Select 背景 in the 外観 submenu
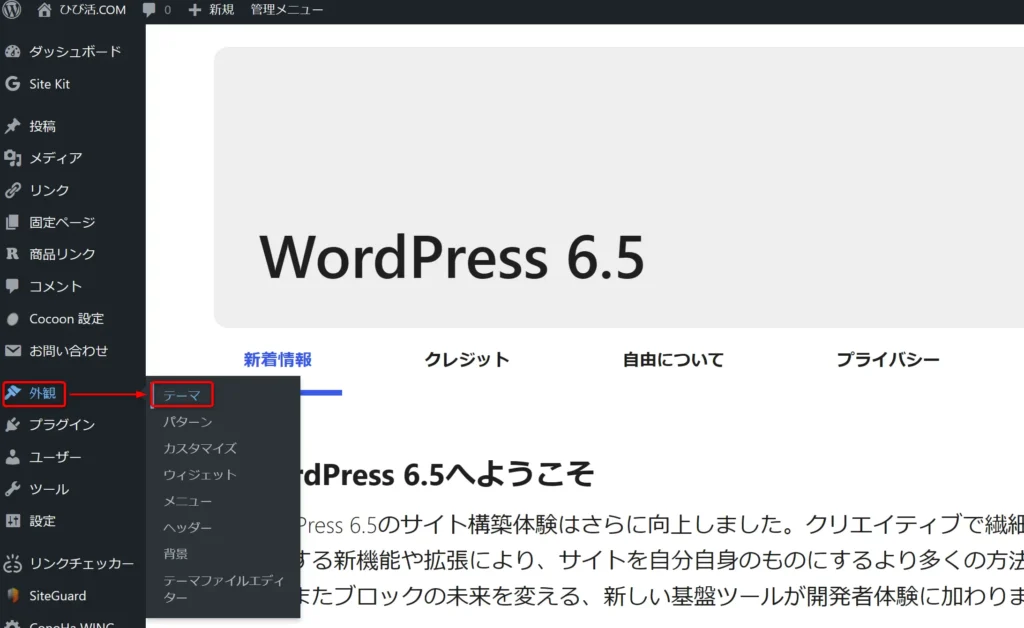 (x=176, y=554)
